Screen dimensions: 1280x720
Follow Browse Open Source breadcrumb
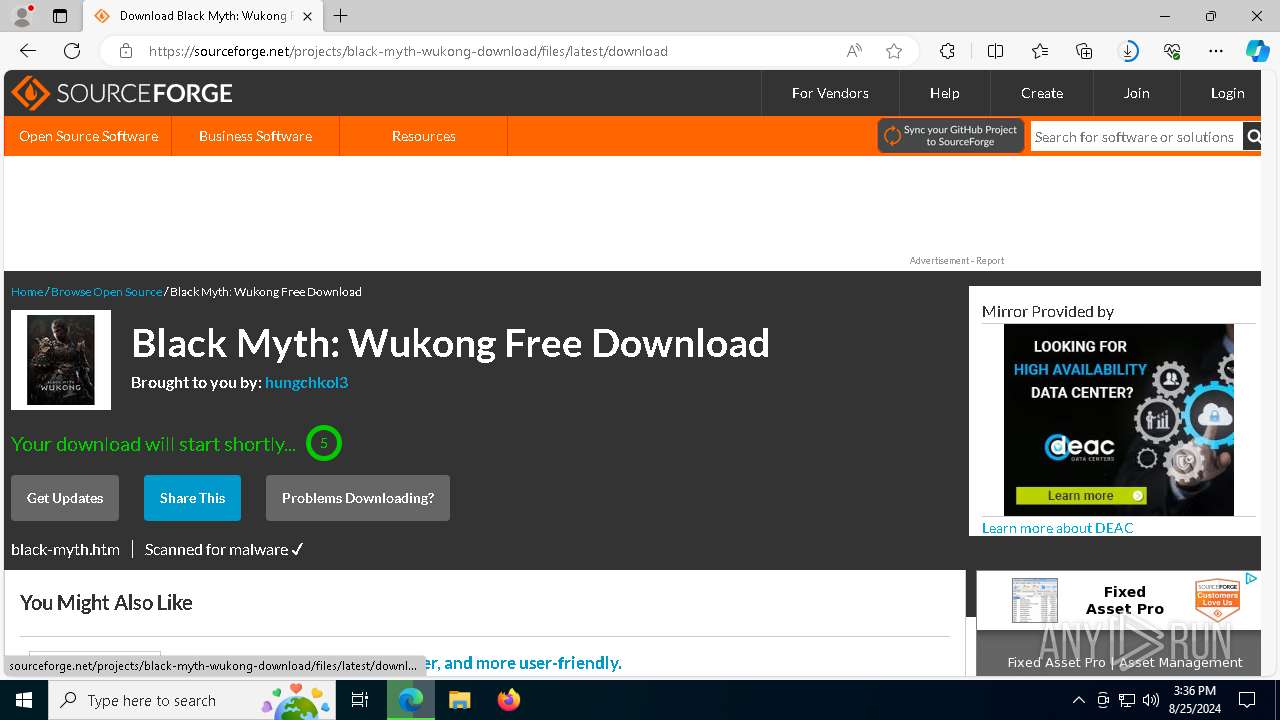tap(106, 292)
